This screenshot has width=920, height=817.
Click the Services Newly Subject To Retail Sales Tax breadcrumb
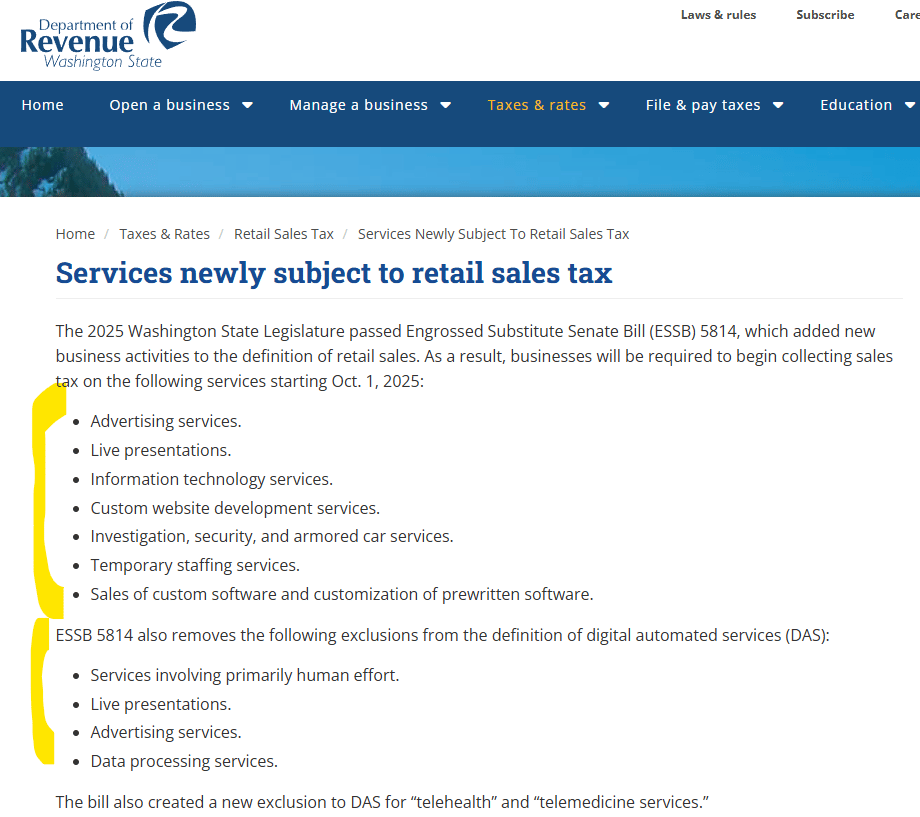click(493, 234)
